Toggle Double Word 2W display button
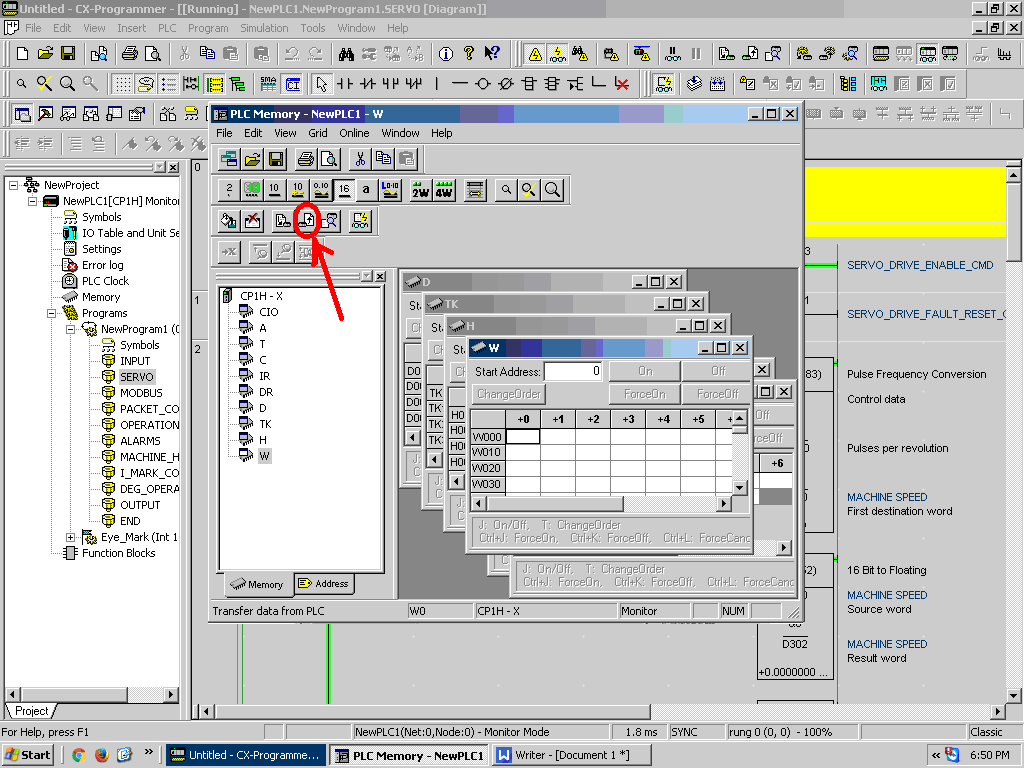 tap(421, 190)
